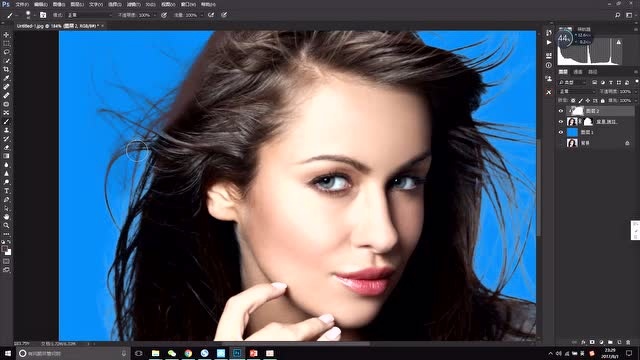Image resolution: width=640 pixels, height=360 pixels.
Task: Select the Type tool
Action: pos(6,191)
